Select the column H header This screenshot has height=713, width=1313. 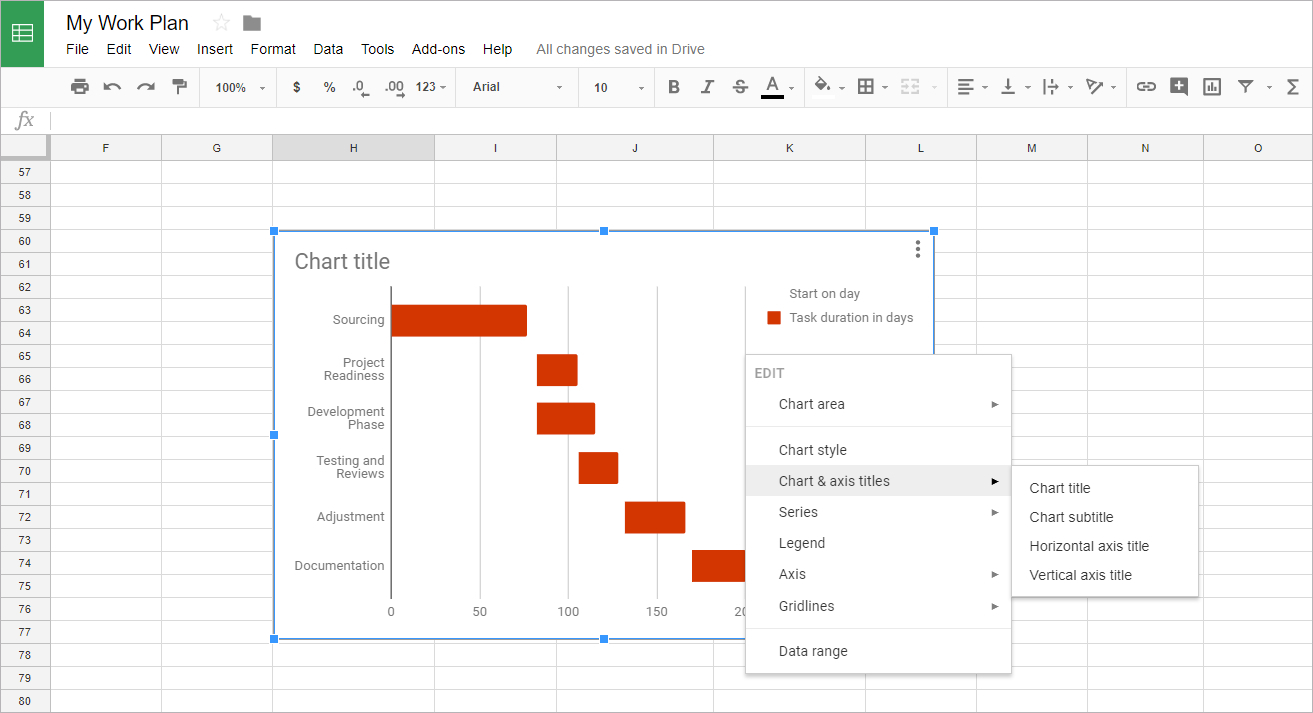click(x=353, y=148)
